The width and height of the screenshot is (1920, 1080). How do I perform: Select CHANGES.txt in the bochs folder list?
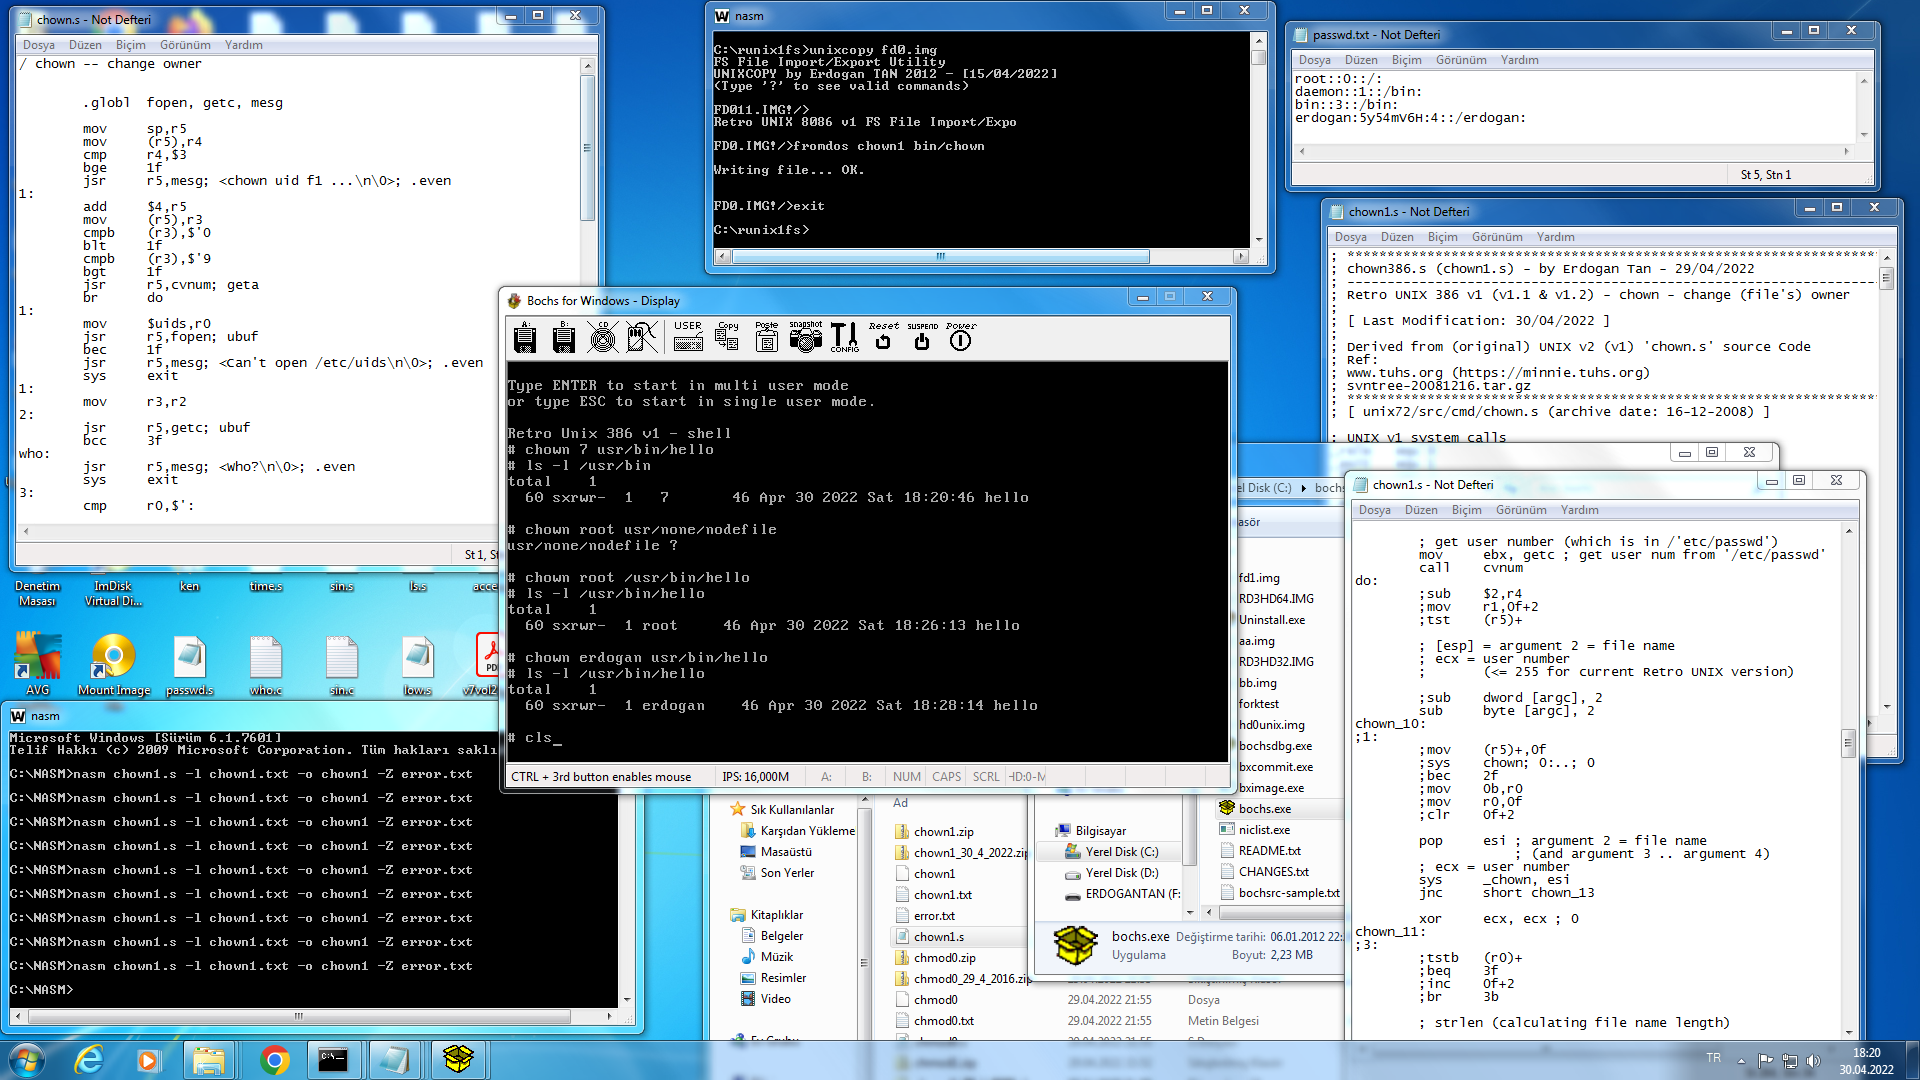(1264, 872)
